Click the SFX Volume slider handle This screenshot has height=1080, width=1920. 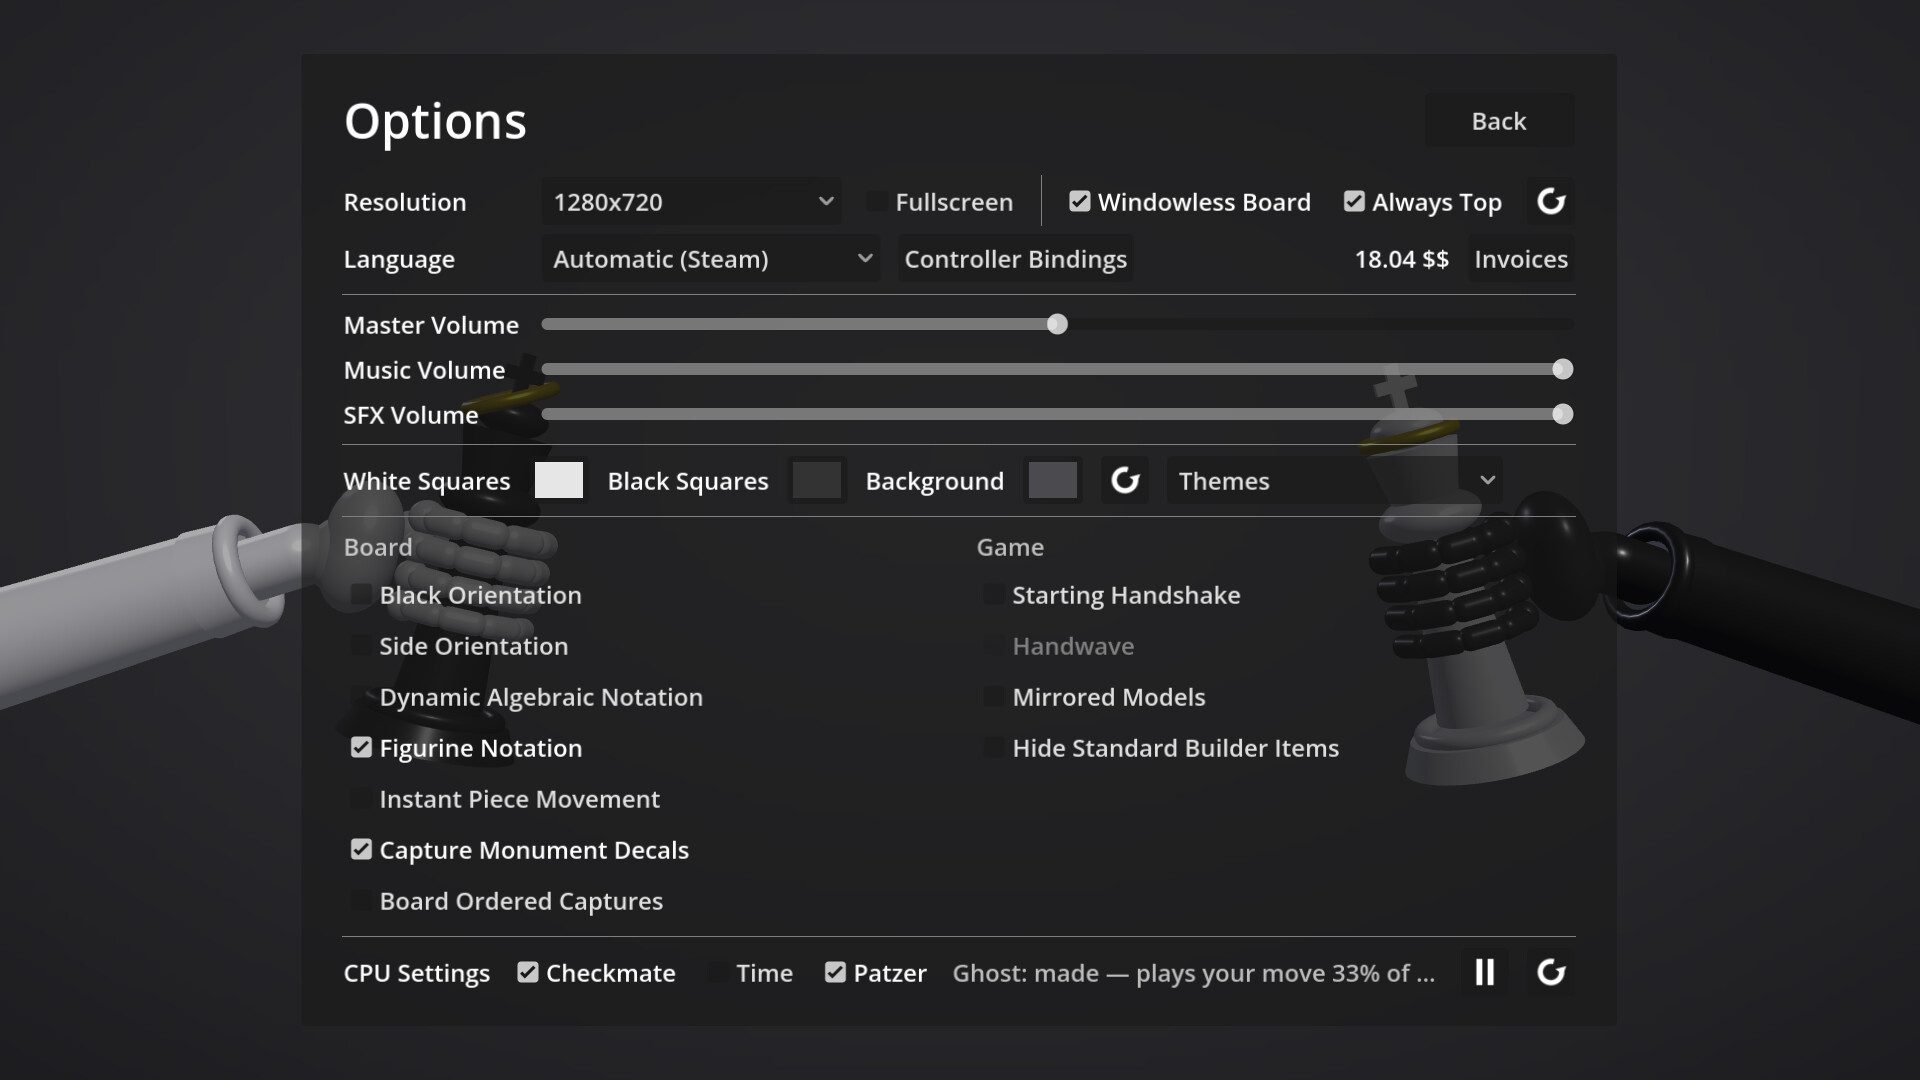click(1562, 414)
